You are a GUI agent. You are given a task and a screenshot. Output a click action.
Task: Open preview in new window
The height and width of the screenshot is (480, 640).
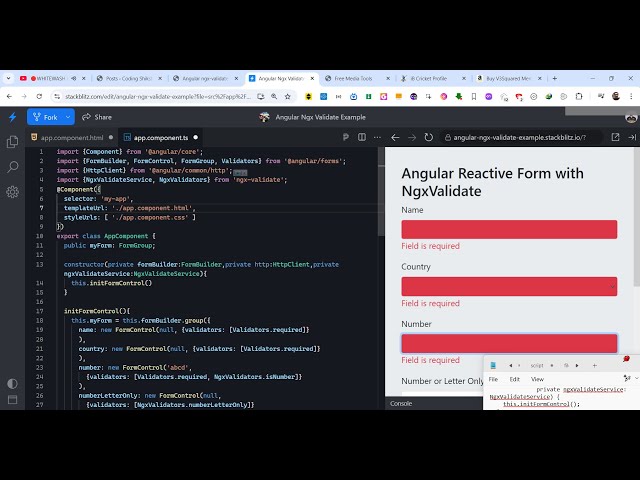[615, 137]
